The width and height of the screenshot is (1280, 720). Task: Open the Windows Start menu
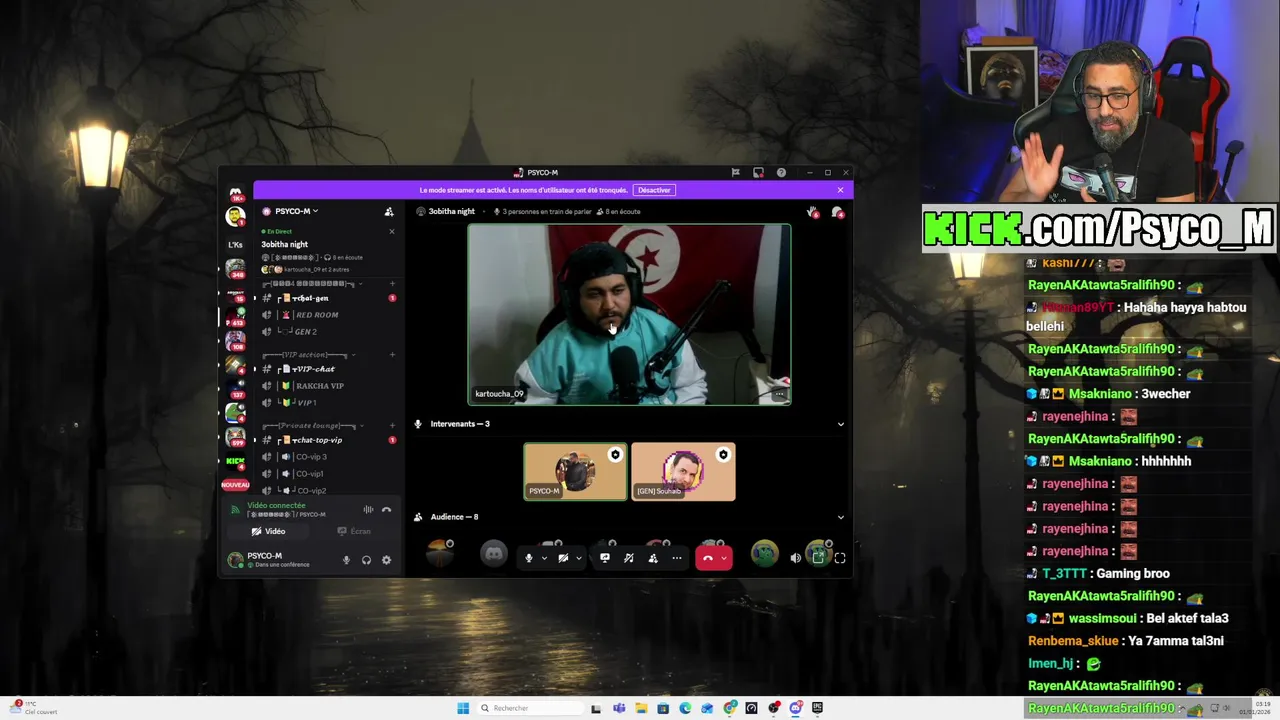(x=463, y=708)
